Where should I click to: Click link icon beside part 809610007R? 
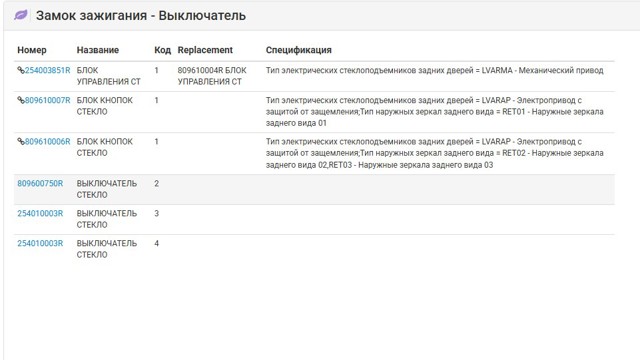tap(21, 100)
